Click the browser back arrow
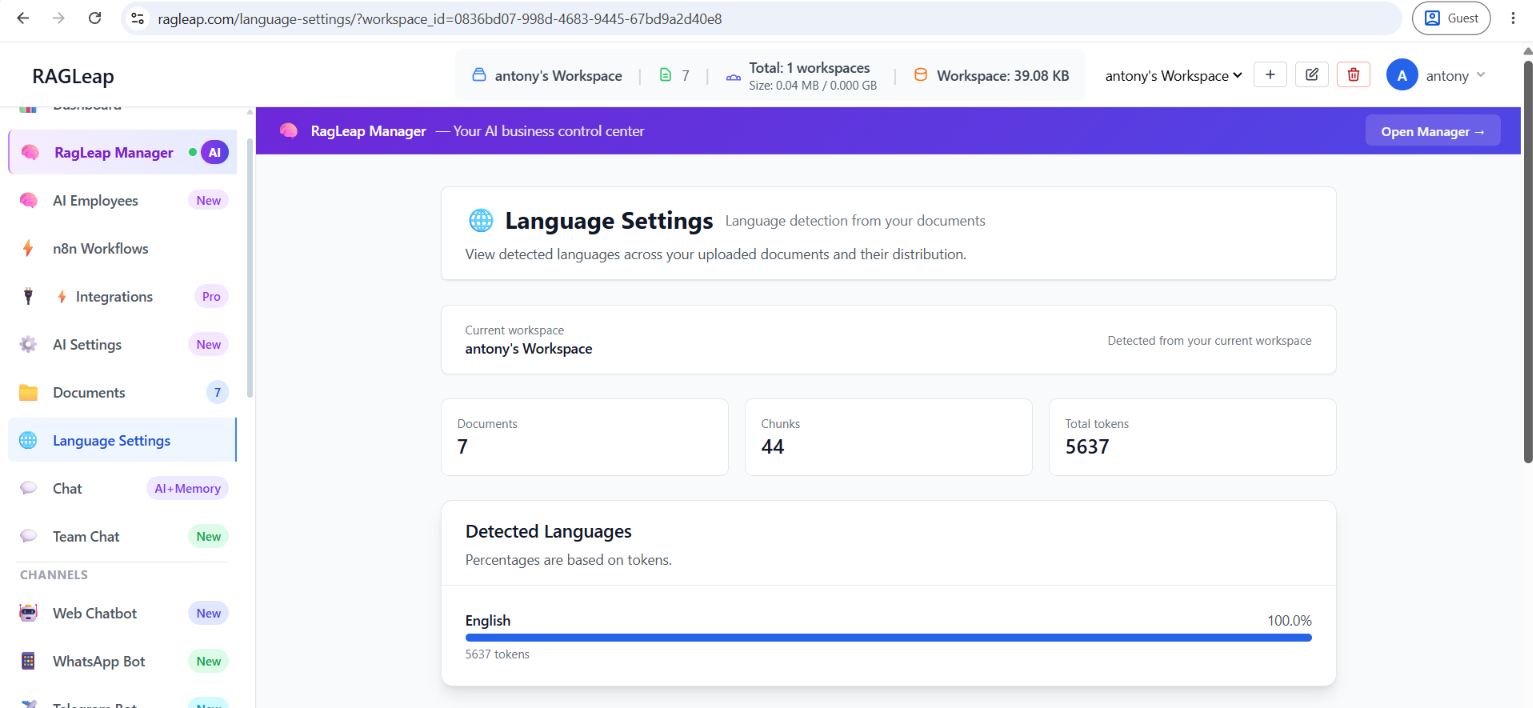The image size is (1533, 708). point(23,18)
